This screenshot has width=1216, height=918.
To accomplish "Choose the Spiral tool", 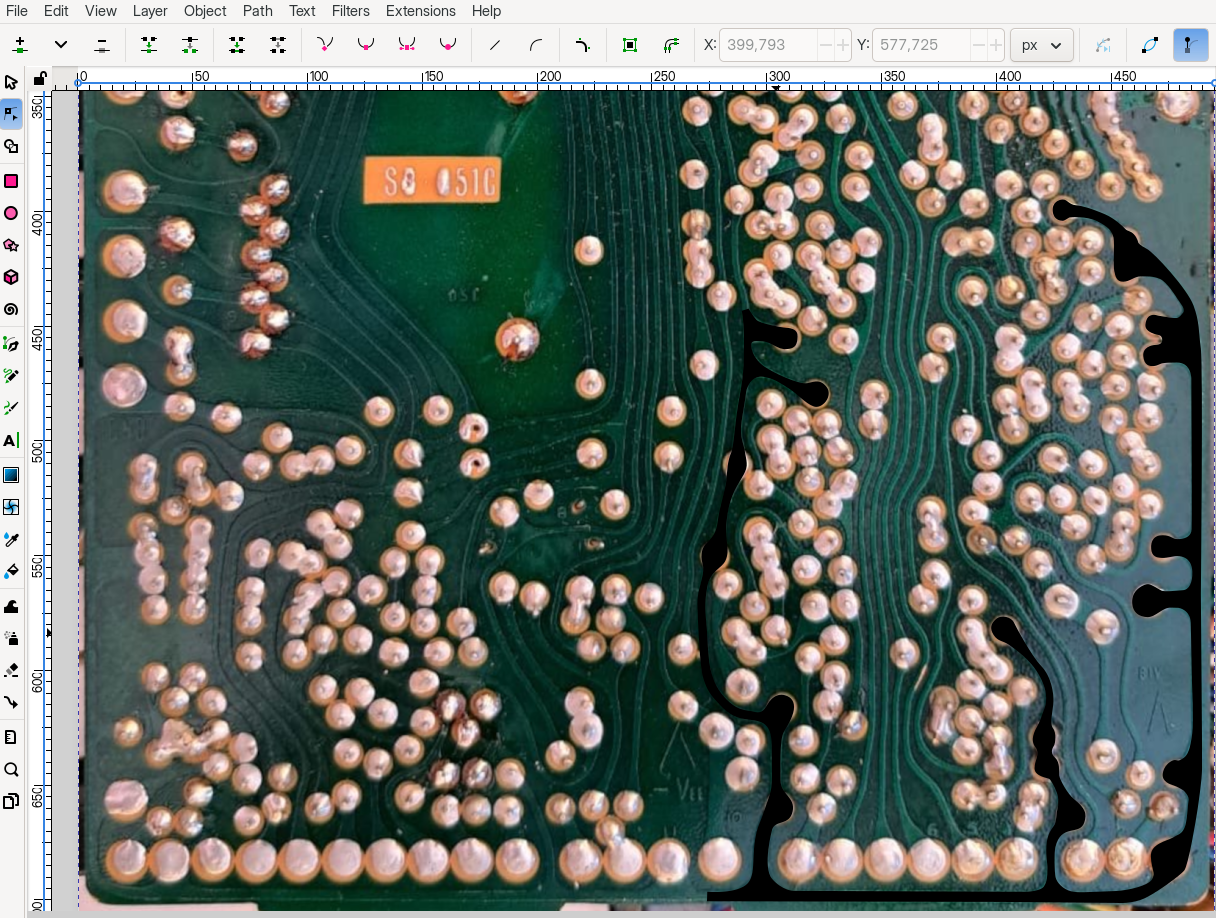I will 12,309.
